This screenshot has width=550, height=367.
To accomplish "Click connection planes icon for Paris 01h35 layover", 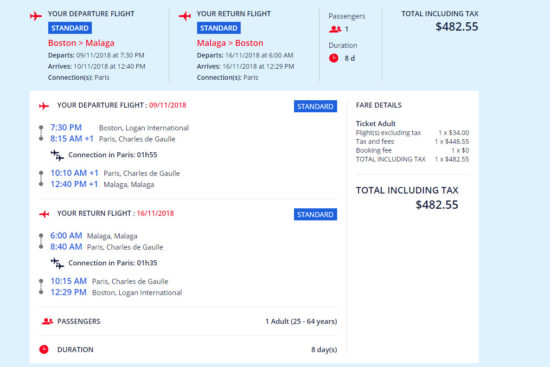I will click(x=57, y=263).
